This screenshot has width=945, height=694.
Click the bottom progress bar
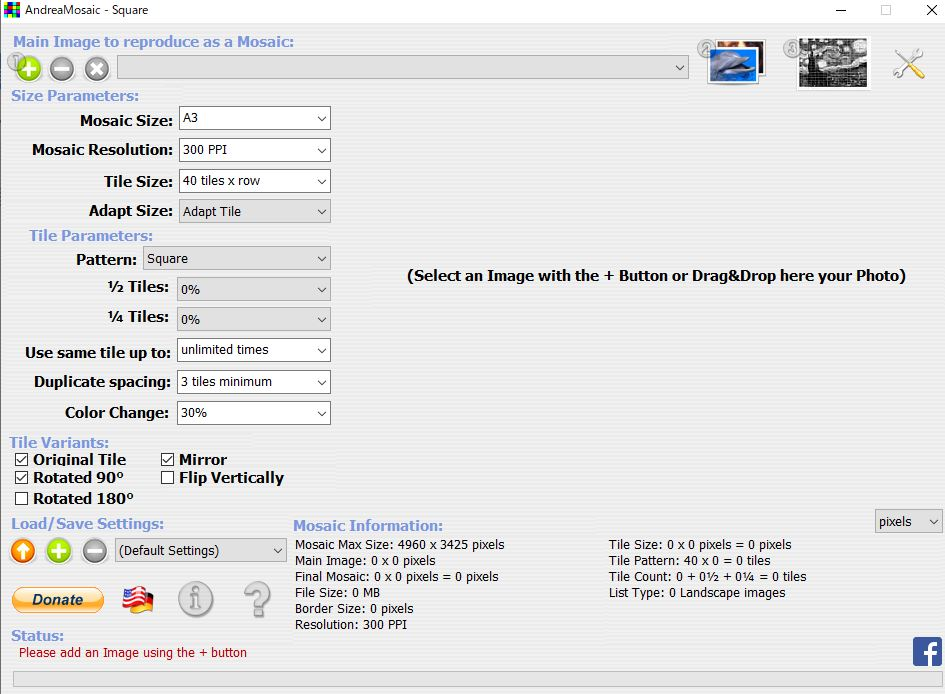477,679
